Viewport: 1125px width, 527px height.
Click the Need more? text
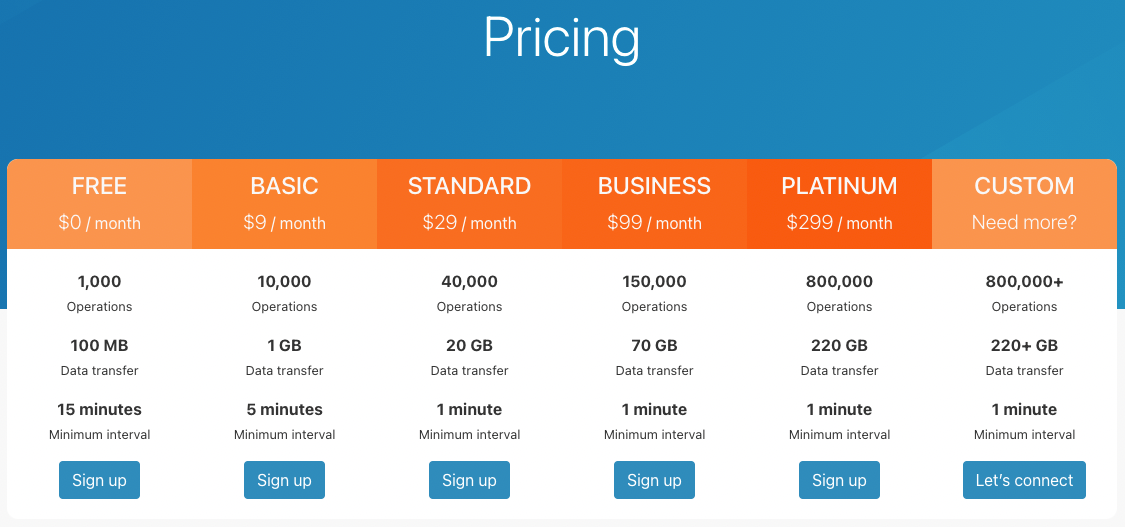(1025, 222)
